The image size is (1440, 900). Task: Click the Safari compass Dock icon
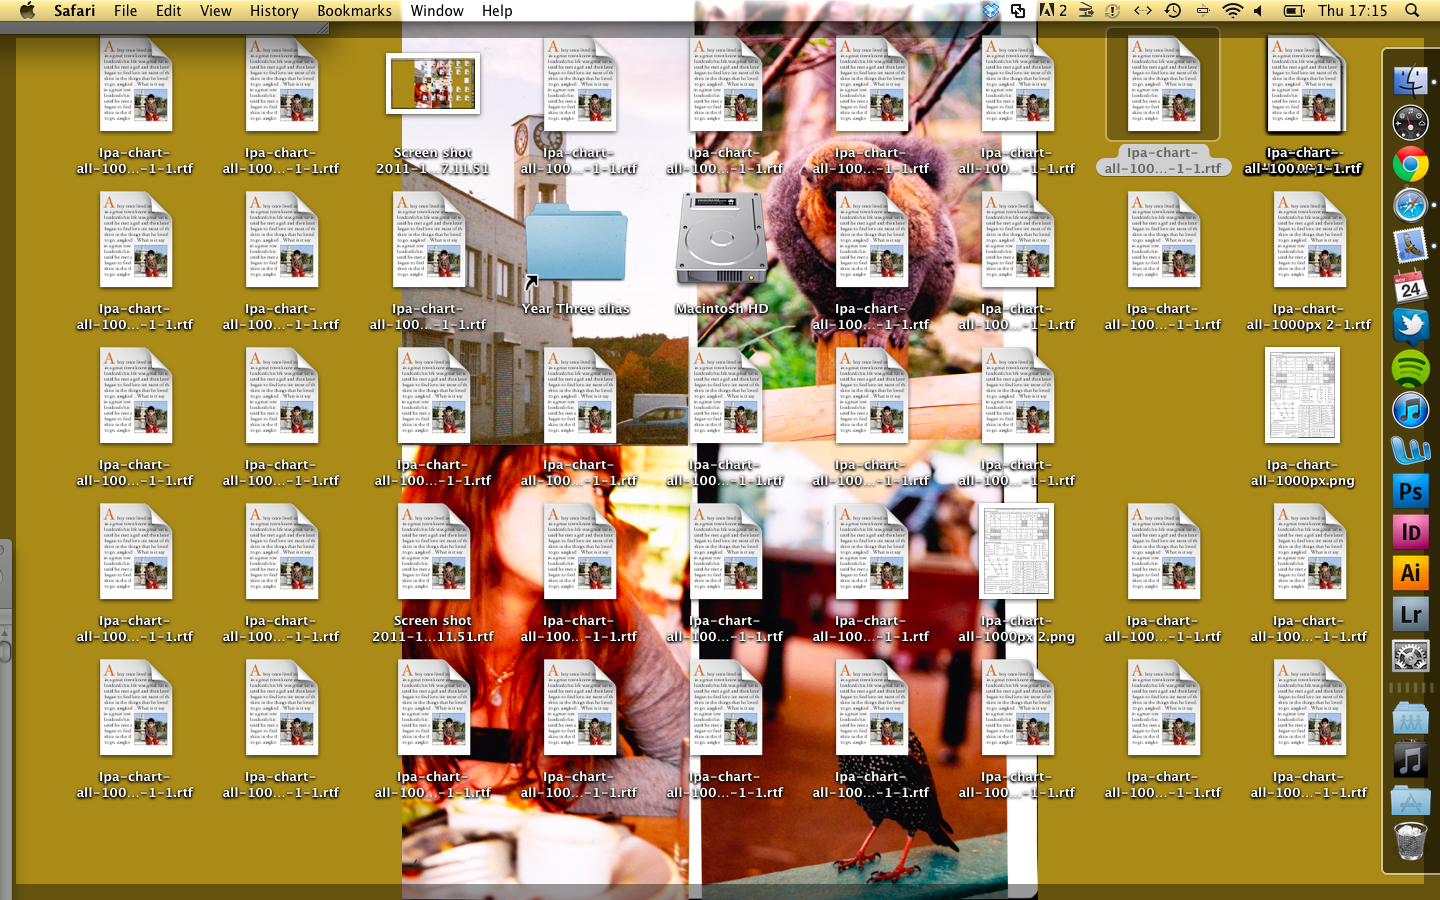1410,205
